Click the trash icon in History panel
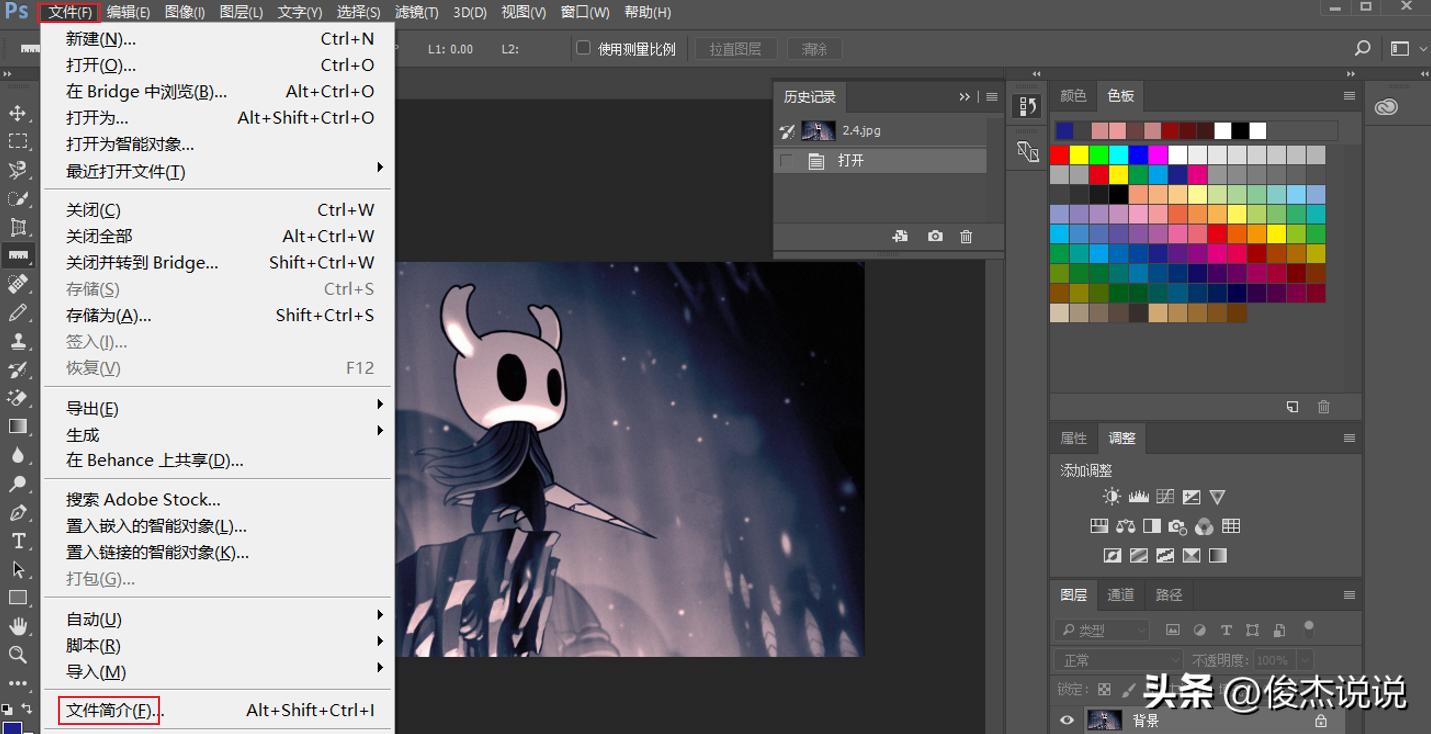Image resolution: width=1431 pixels, height=734 pixels. pyautogui.click(x=966, y=237)
